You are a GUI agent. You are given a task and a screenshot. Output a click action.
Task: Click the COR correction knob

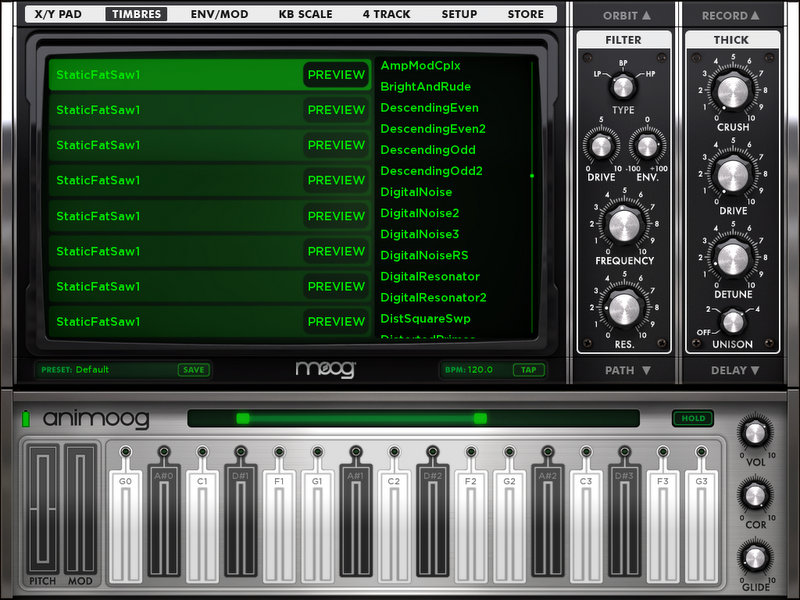755,495
